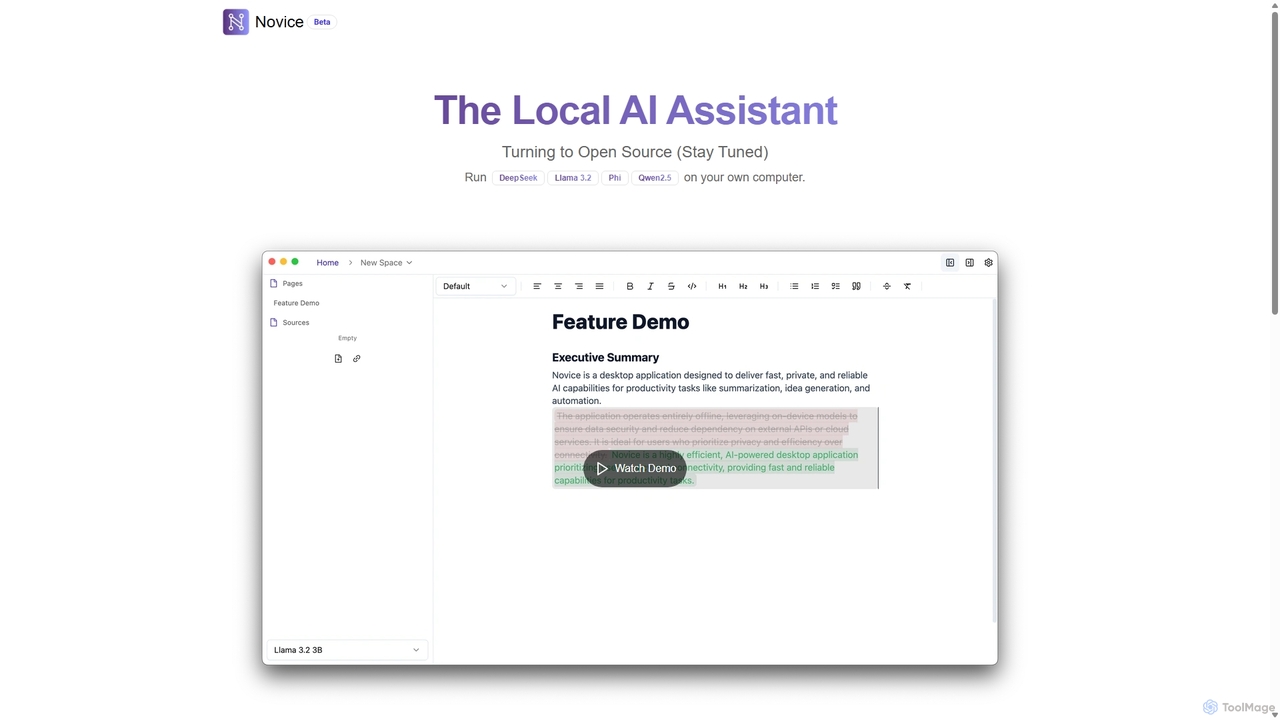Image resolution: width=1280 pixels, height=720 pixels.
Task: Open the Llama 3.2 3B model selector
Action: point(347,650)
